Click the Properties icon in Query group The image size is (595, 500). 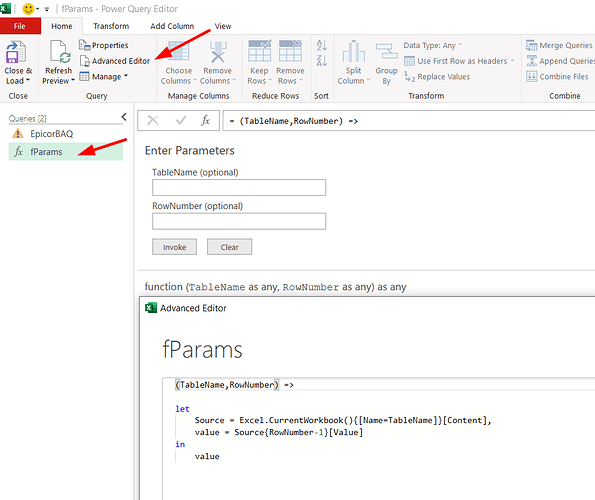tap(84, 45)
